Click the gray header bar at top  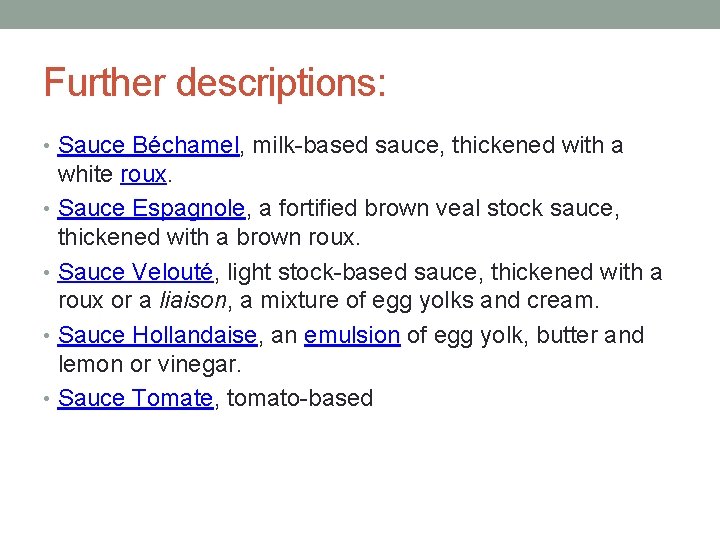point(360,14)
